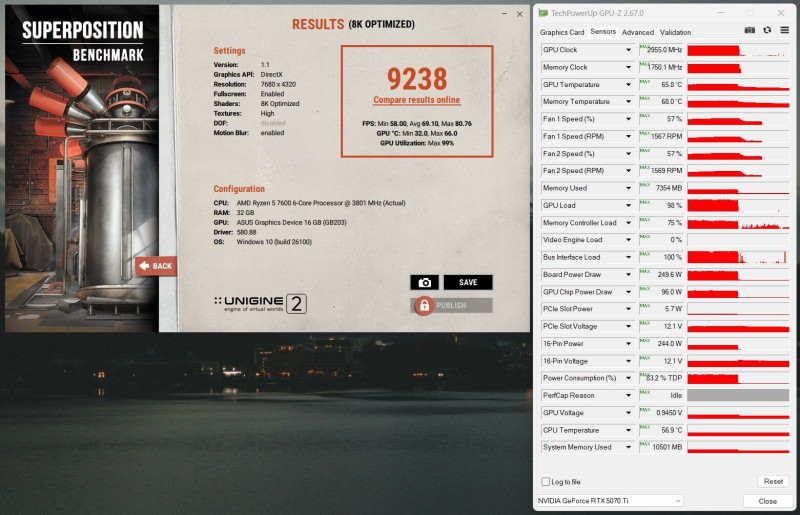
Task: Expand the GPU Clock sensor dropdown
Action: (628, 50)
